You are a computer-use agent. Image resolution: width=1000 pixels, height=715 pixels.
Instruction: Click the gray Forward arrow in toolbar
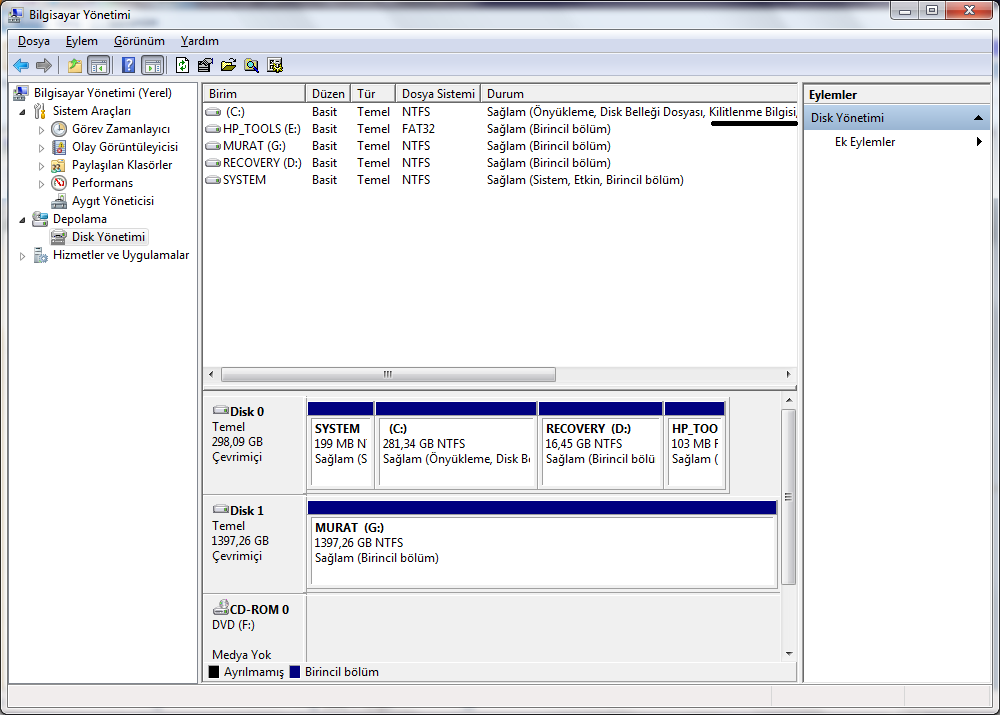click(x=44, y=65)
